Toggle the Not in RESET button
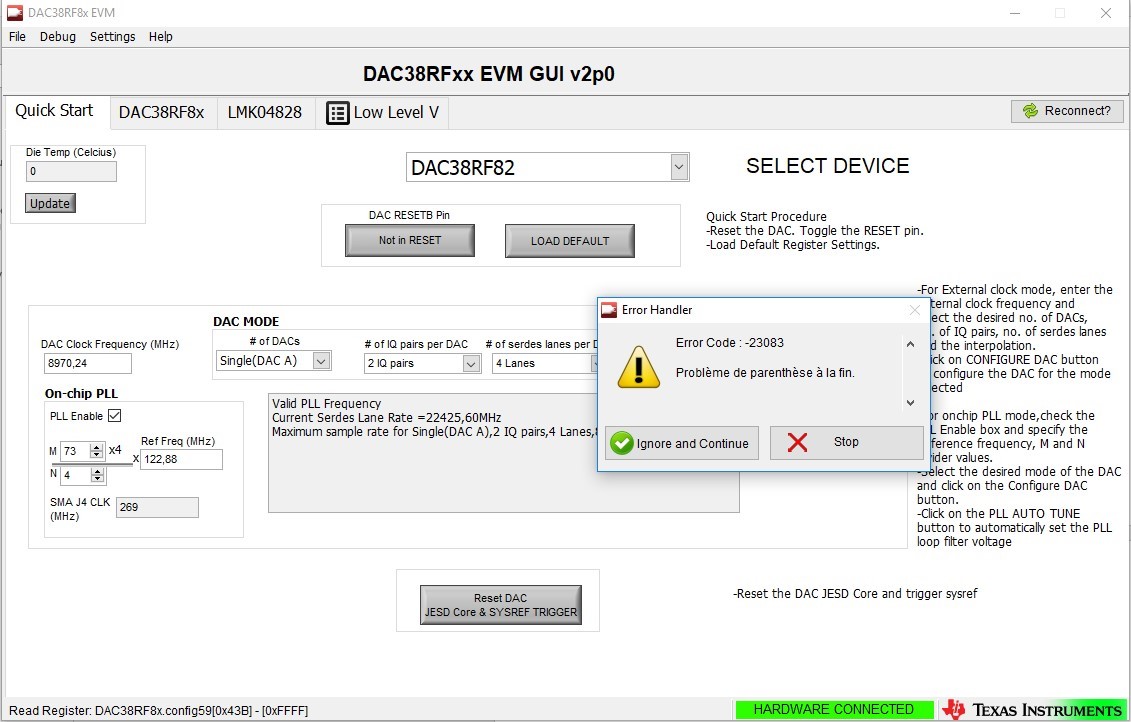1131x722 pixels. click(410, 240)
